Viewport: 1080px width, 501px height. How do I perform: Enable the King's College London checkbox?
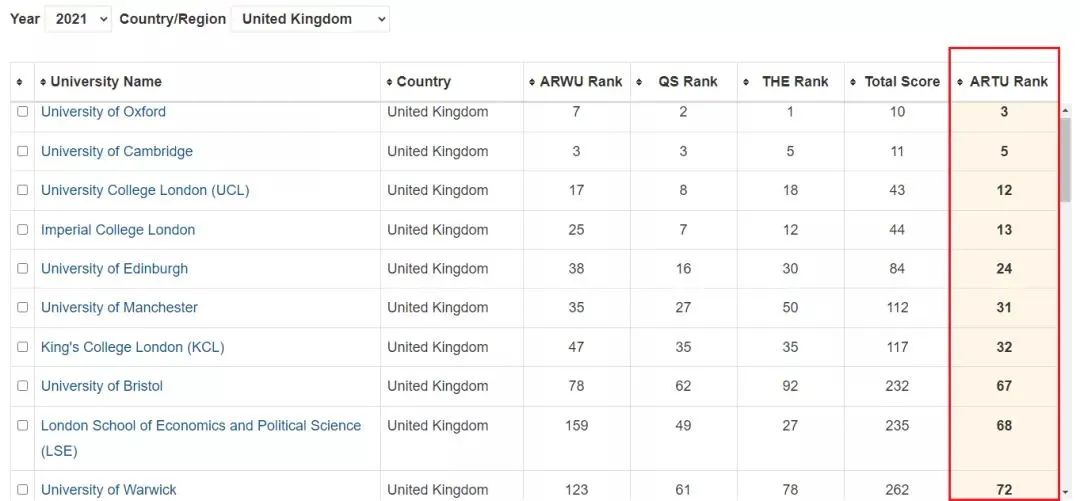click(23, 347)
